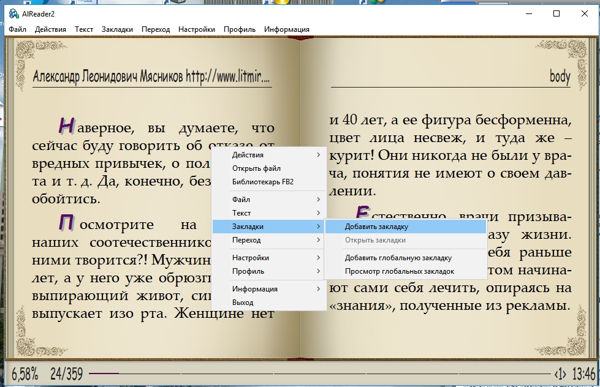This screenshot has height=387, width=600.
Task: Open the Информация menu in menu bar
Action: click(x=287, y=29)
